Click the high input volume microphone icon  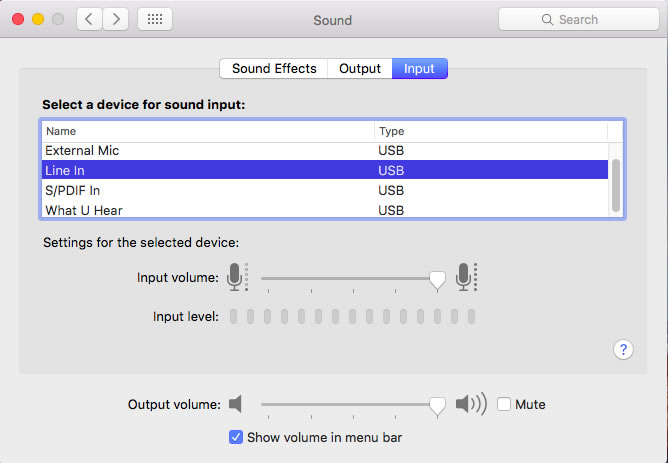coord(466,277)
